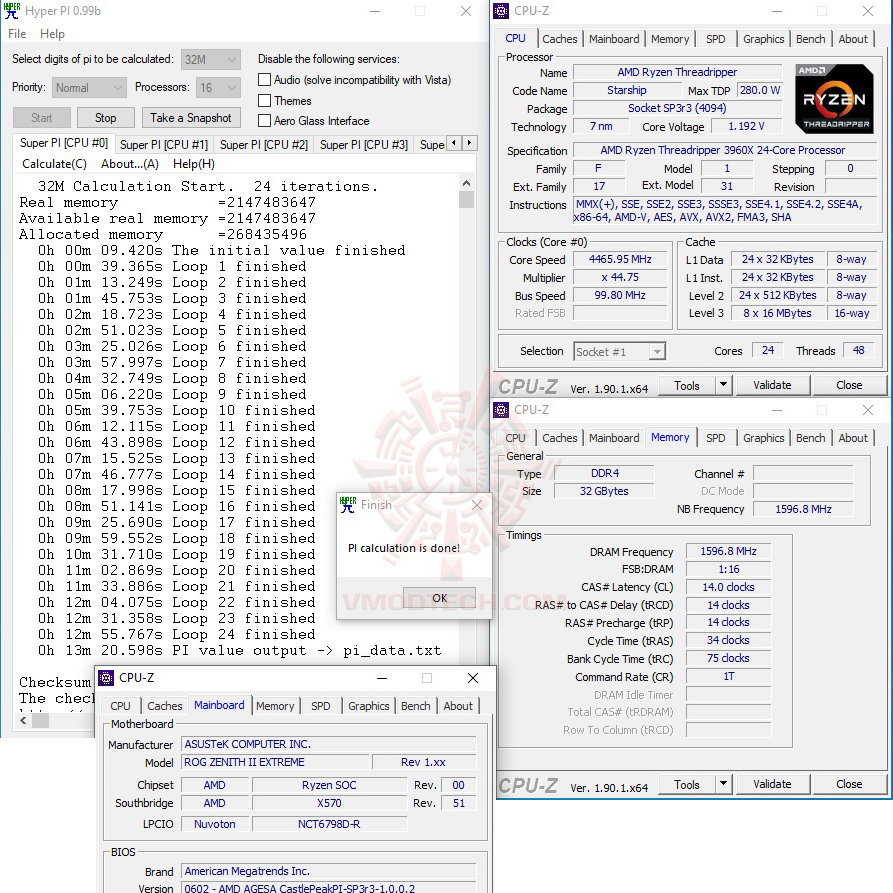Expand the Tools arrow in the Memory window
The width and height of the screenshot is (893, 893).
click(723, 784)
